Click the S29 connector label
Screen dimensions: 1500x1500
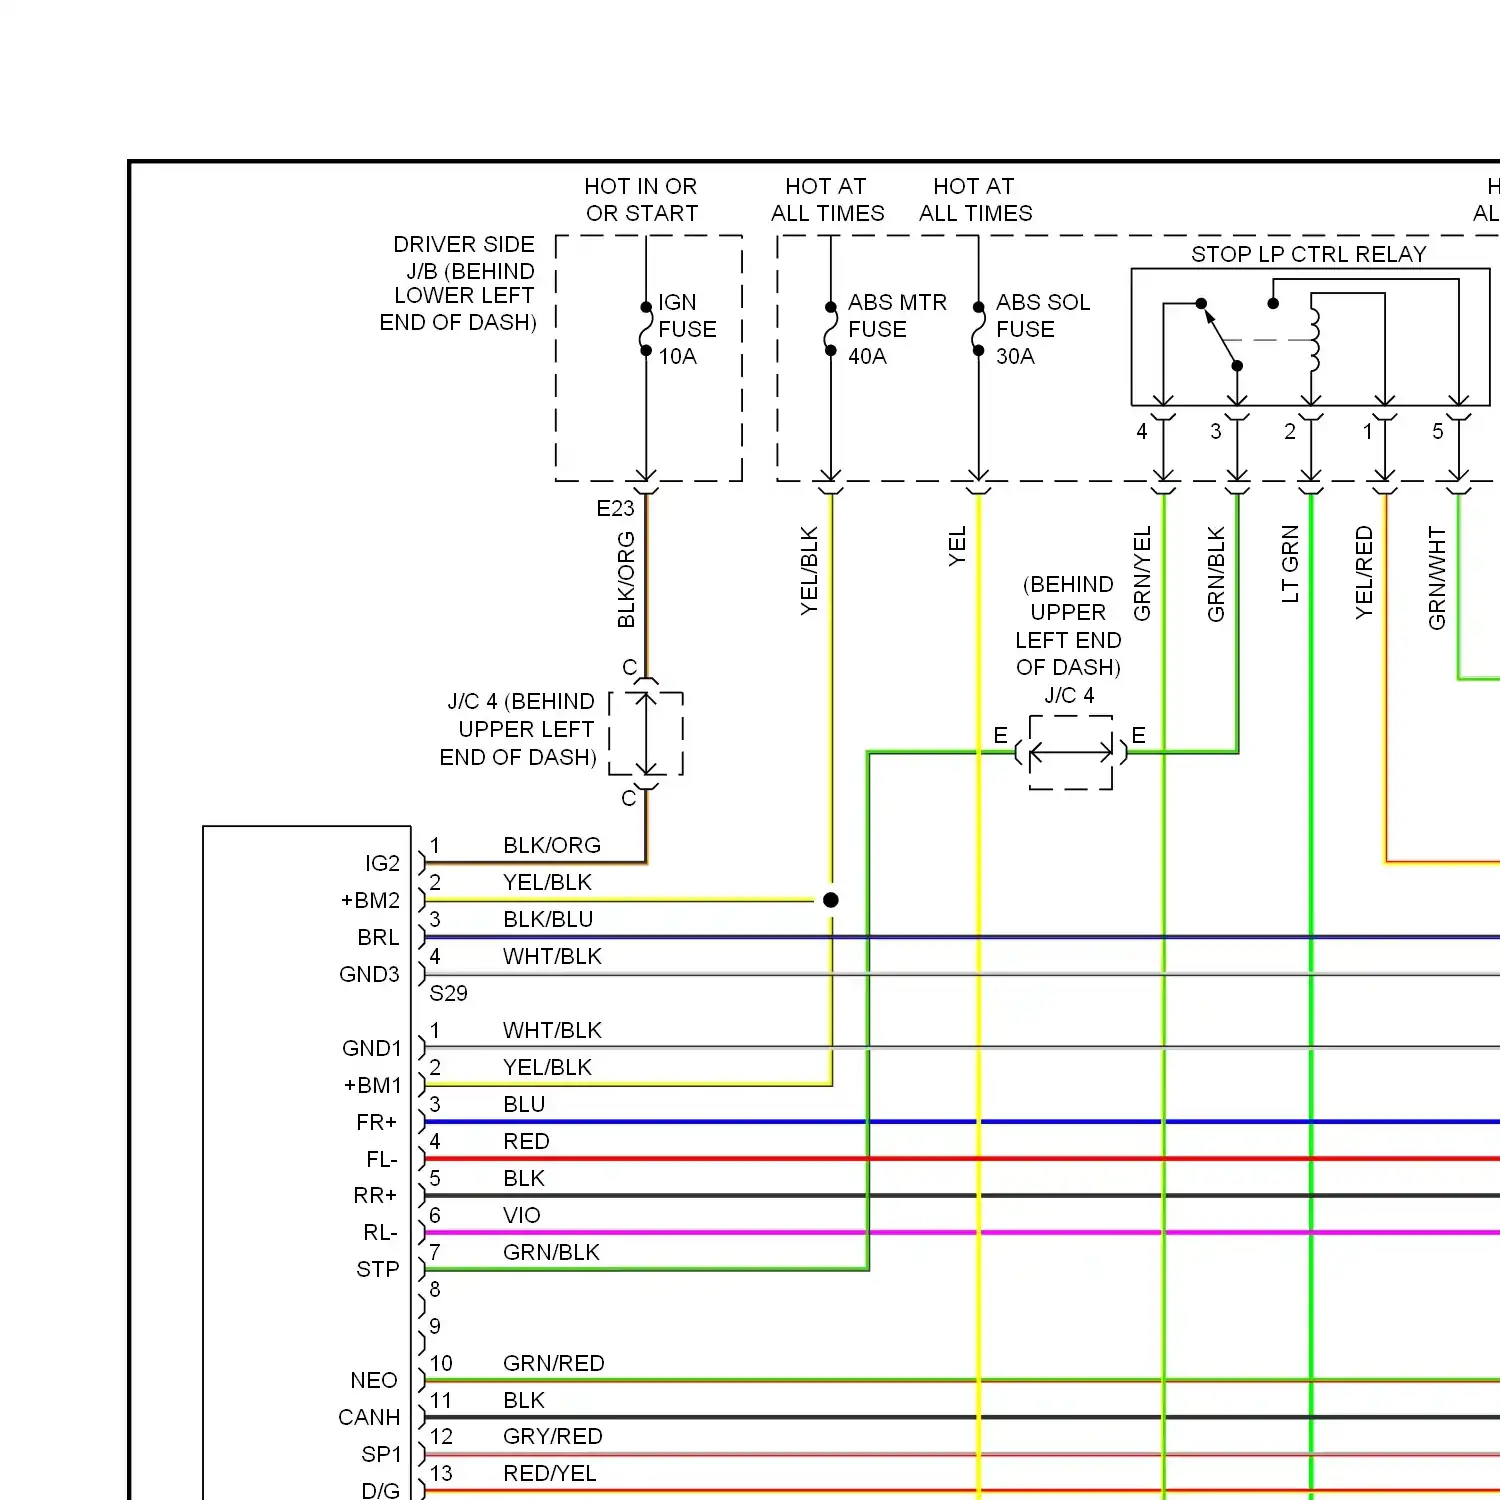pos(448,993)
